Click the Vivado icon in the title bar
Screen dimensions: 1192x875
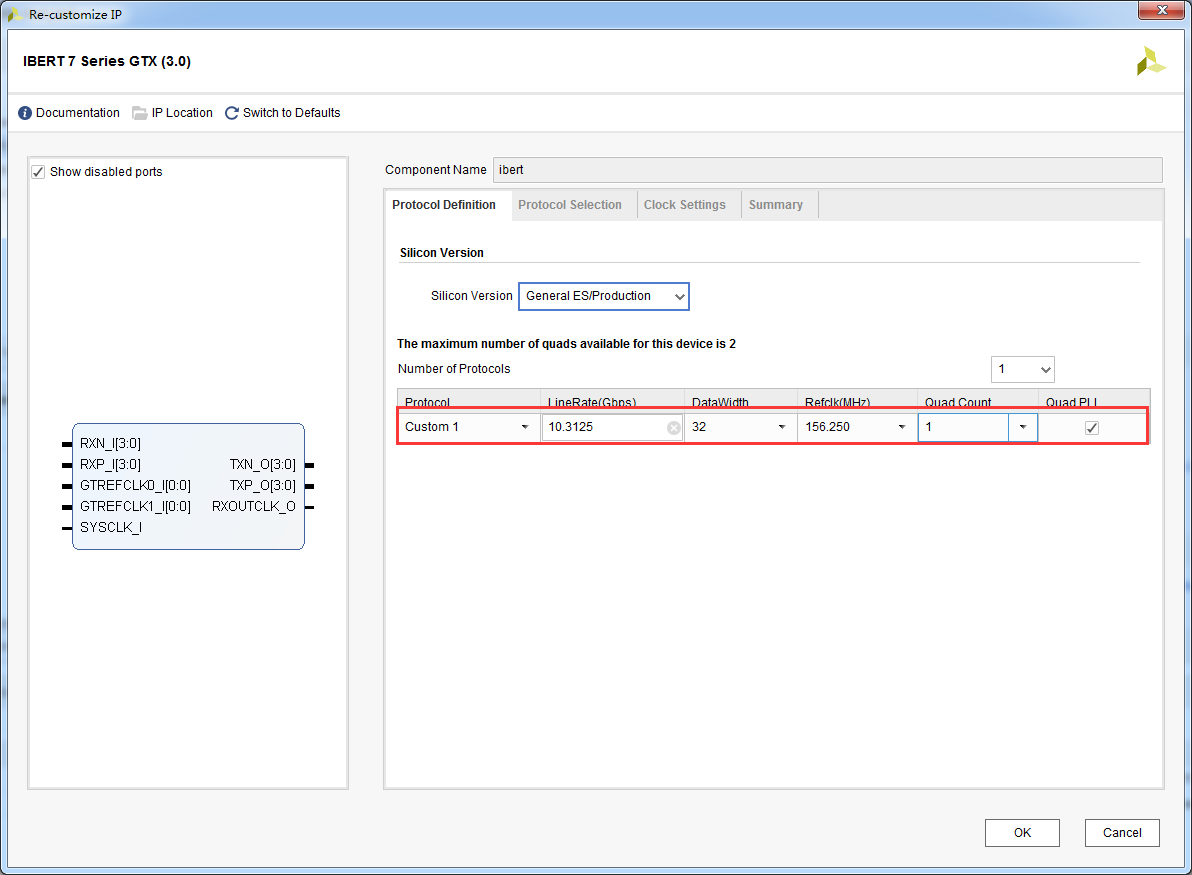point(14,14)
